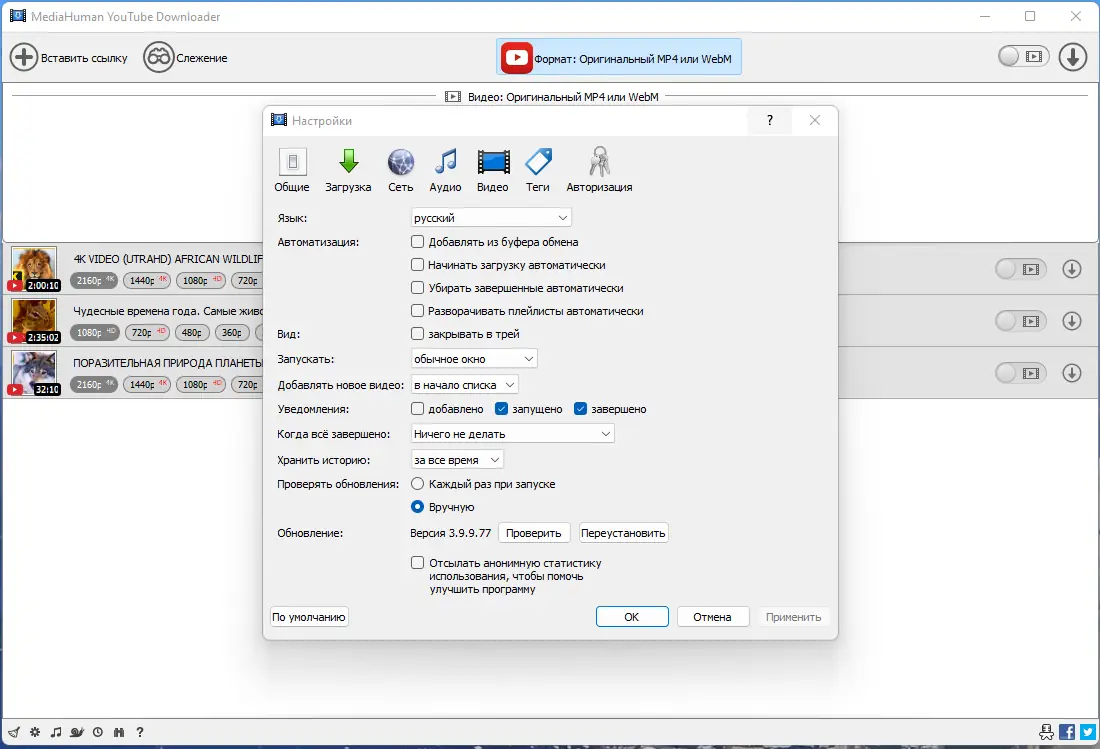Viewport: 1100px width, 749px height.
Task: Start all downloads with top-right arrow
Action: (1073, 57)
